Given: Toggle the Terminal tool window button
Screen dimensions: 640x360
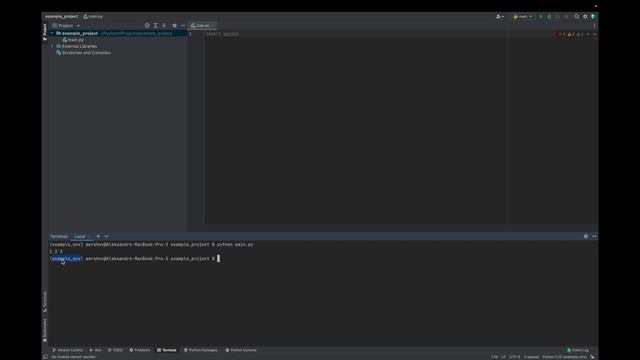Looking at the screenshot, I should tap(167, 350).
